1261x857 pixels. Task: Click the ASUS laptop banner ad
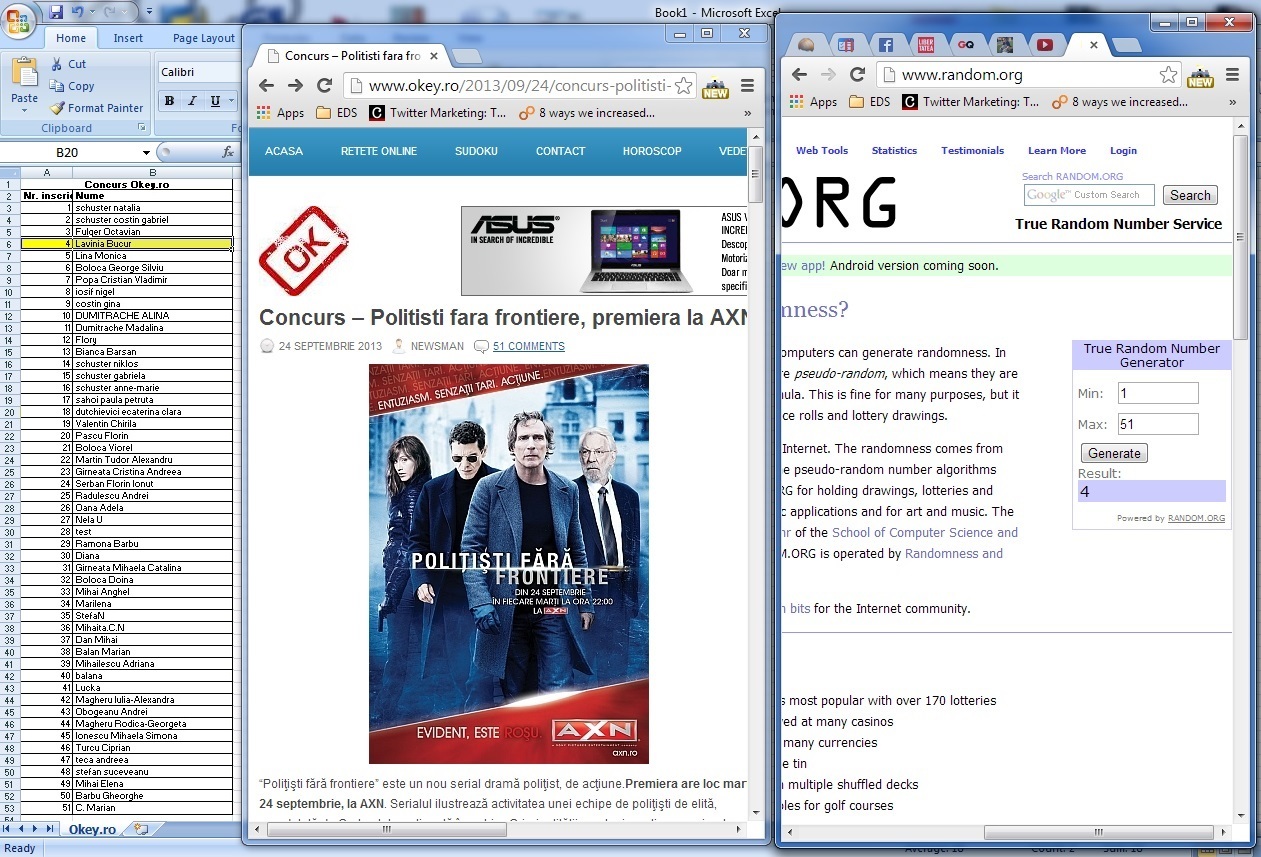(x=603, y=251)
